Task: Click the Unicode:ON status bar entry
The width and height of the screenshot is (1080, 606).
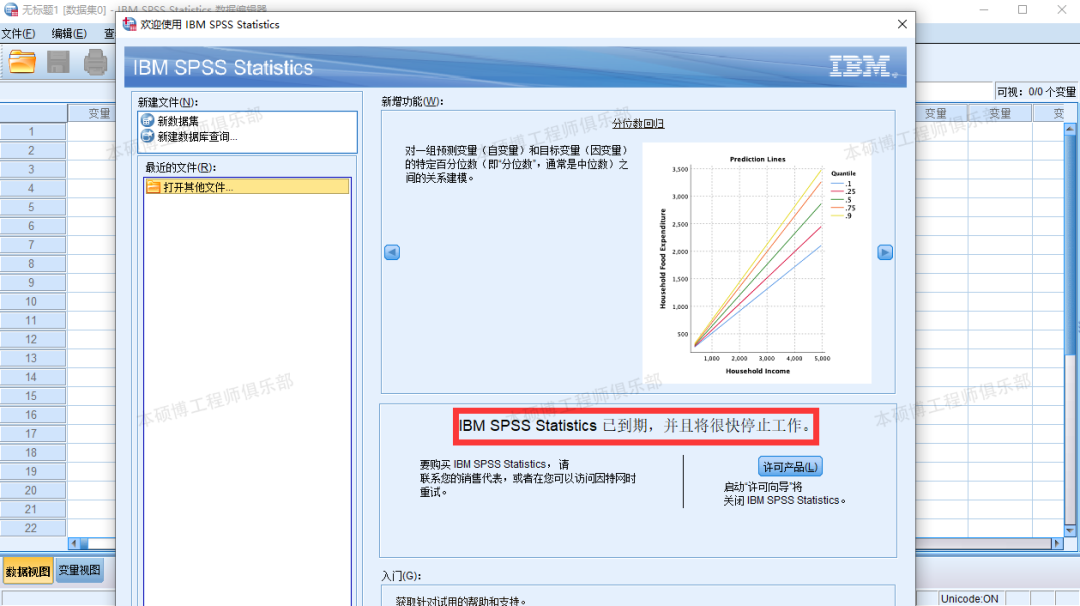Action: (969, 598)
